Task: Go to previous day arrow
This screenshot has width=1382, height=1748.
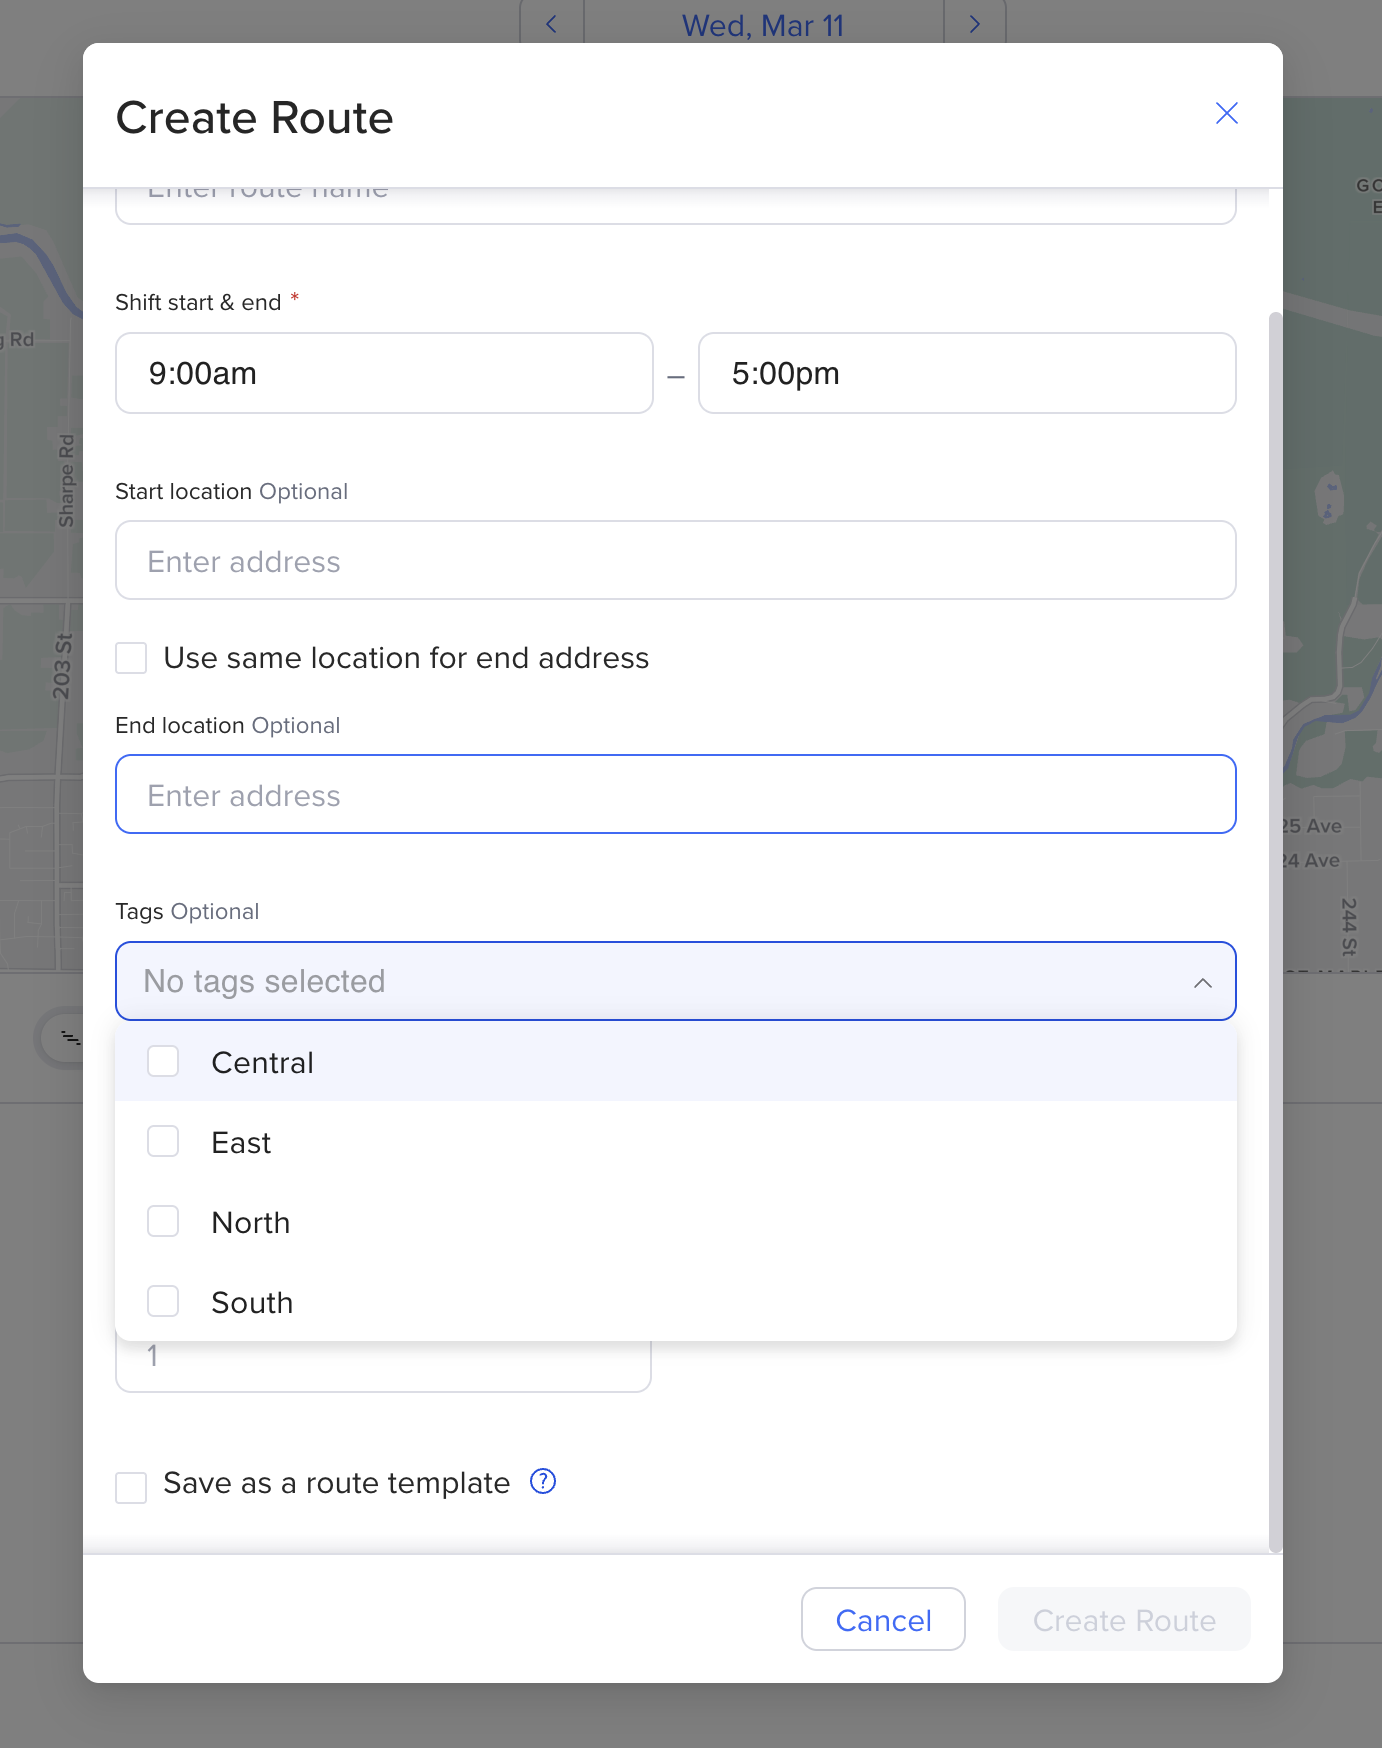Action: (x=551, y=24)
